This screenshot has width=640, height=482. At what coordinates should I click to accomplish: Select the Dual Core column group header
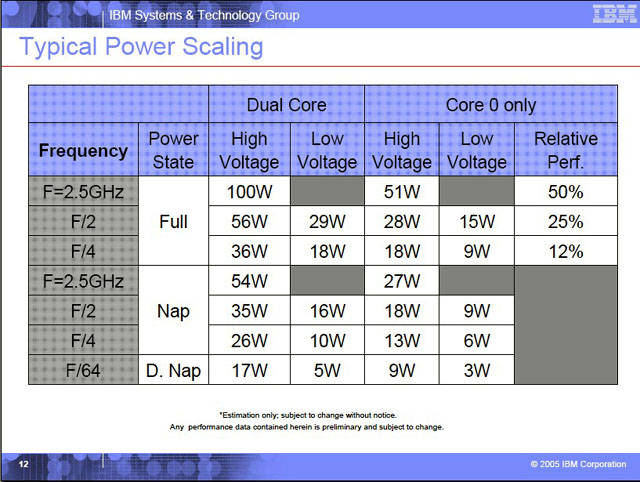(286, 105)
